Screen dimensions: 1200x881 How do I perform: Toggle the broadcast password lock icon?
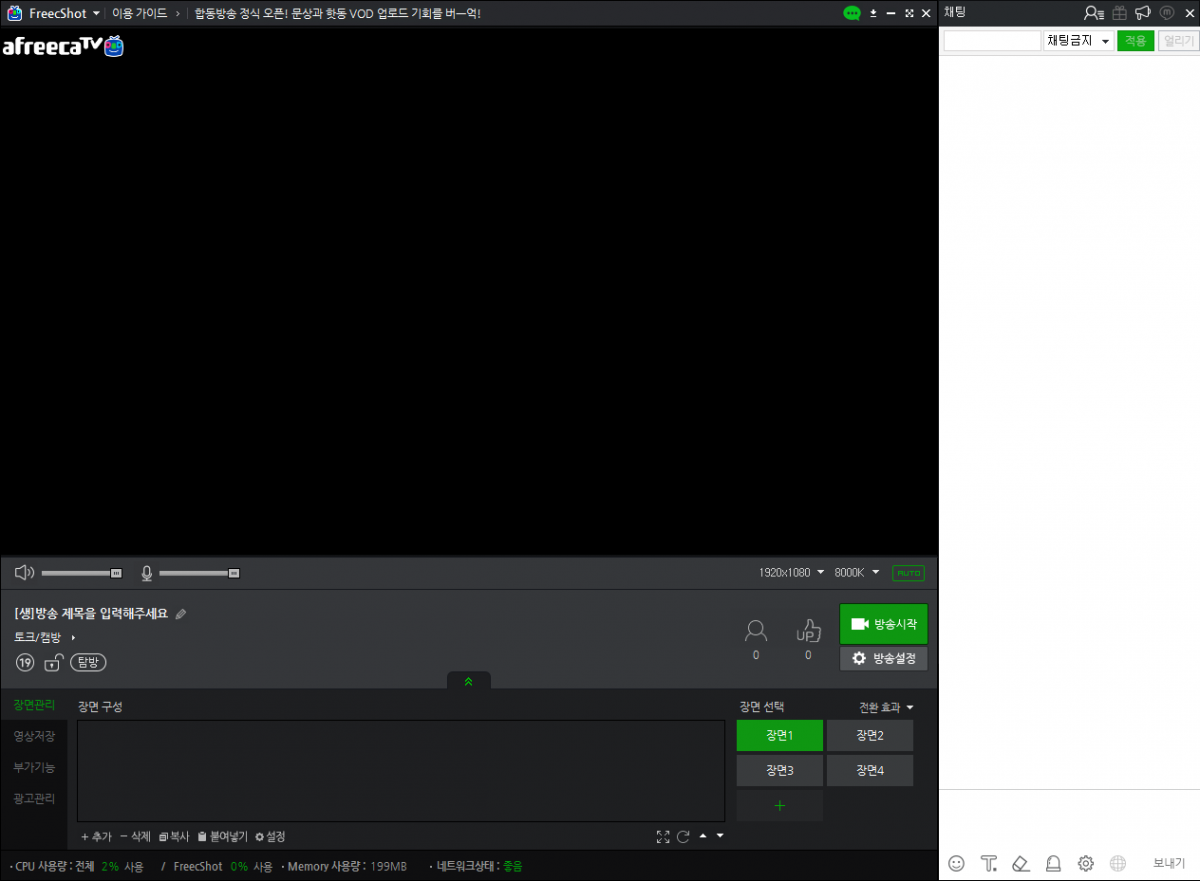click(54, 662)
